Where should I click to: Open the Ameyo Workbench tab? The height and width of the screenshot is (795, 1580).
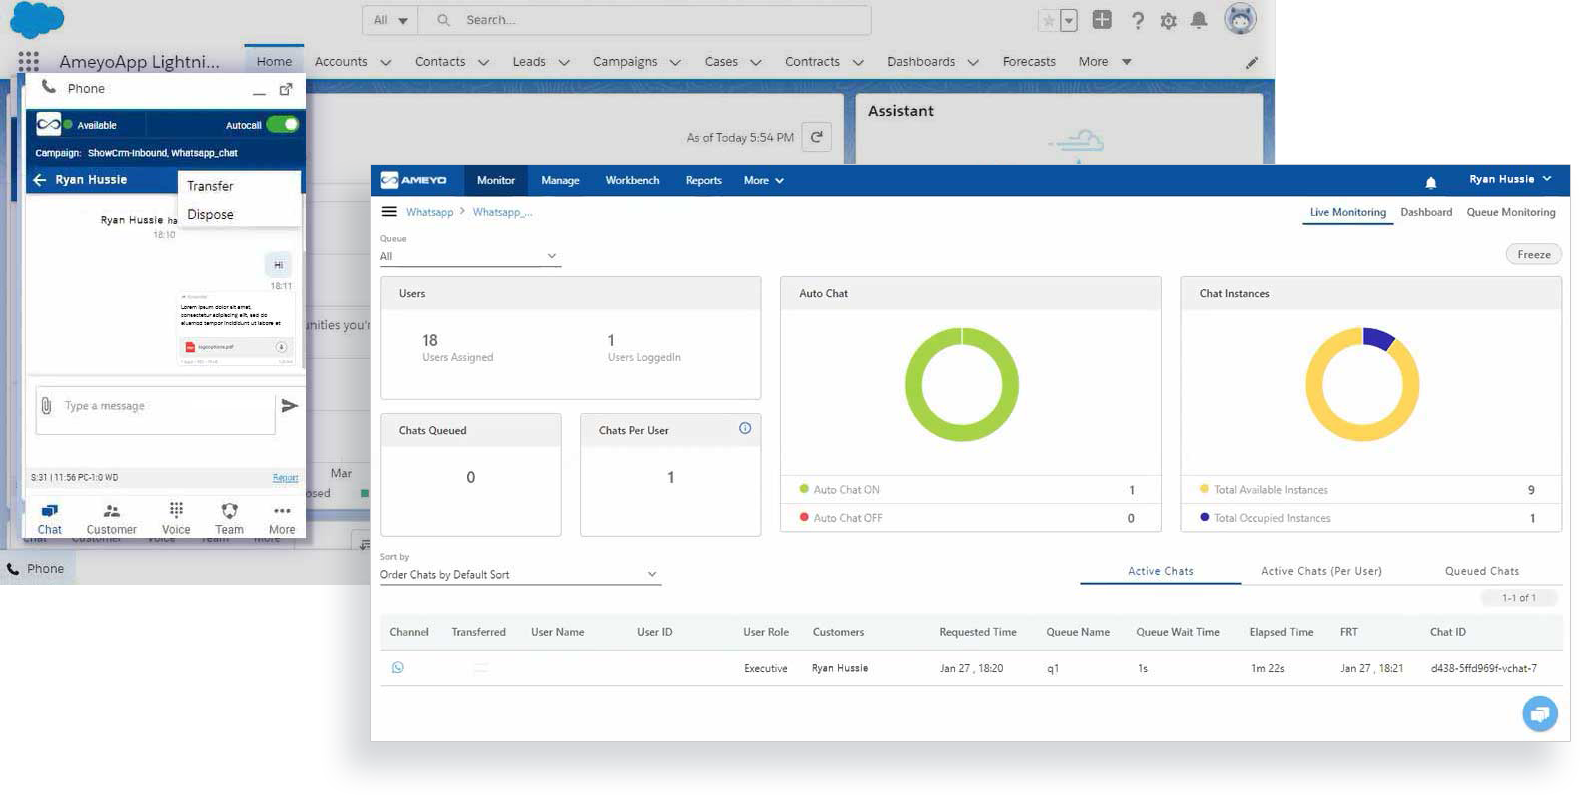(632, 181)
